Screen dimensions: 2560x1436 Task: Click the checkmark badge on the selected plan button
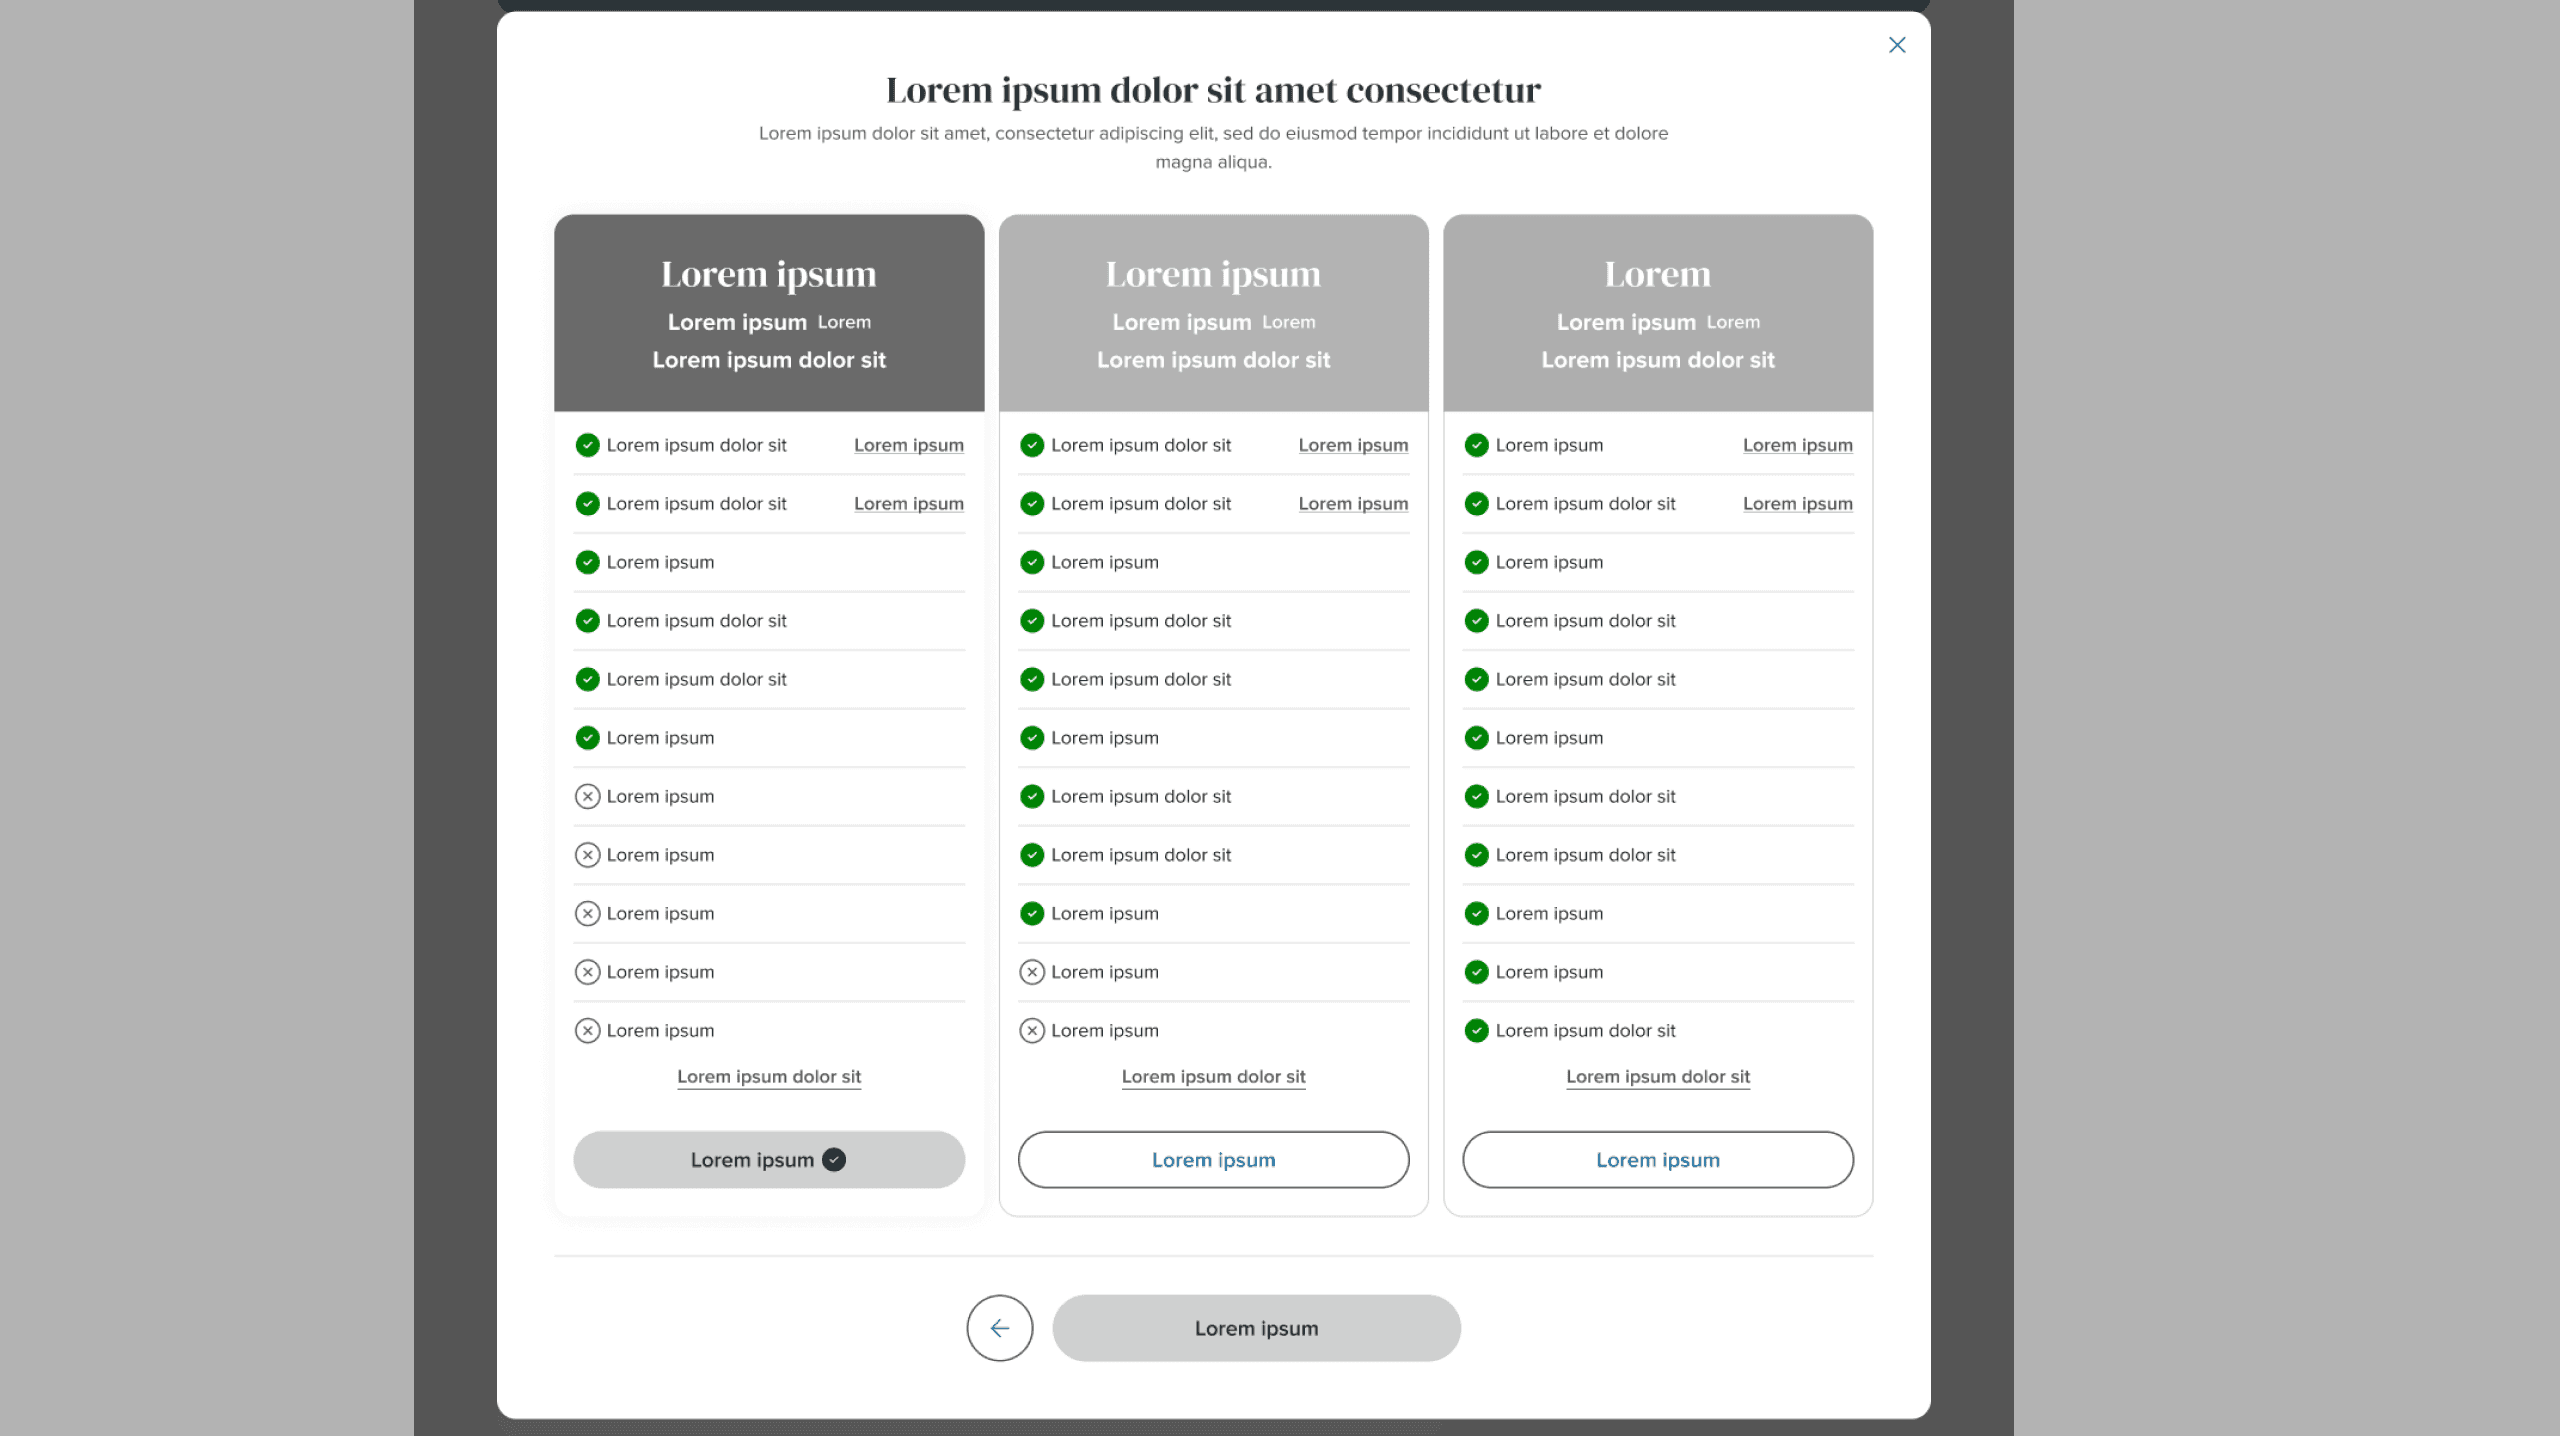(834, 1160)
